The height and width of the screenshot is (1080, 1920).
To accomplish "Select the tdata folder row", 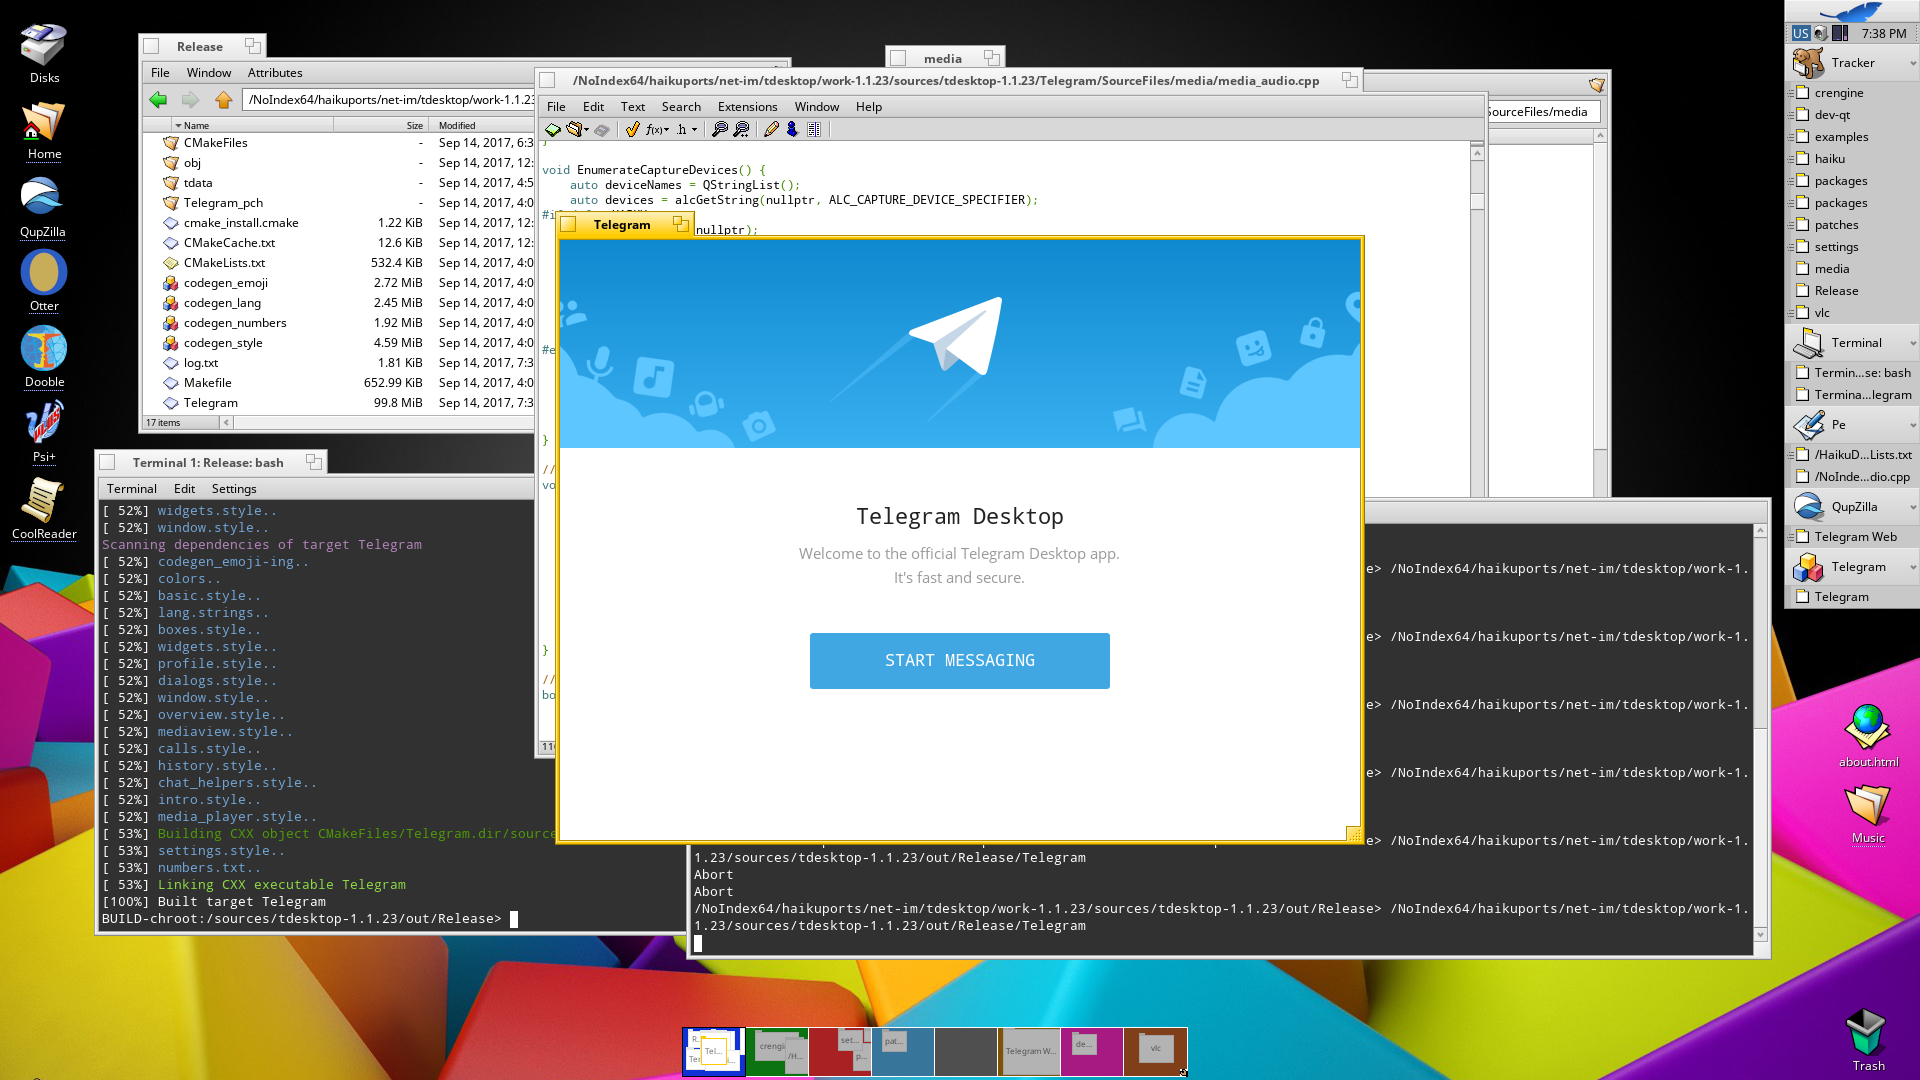I will 340,183.
